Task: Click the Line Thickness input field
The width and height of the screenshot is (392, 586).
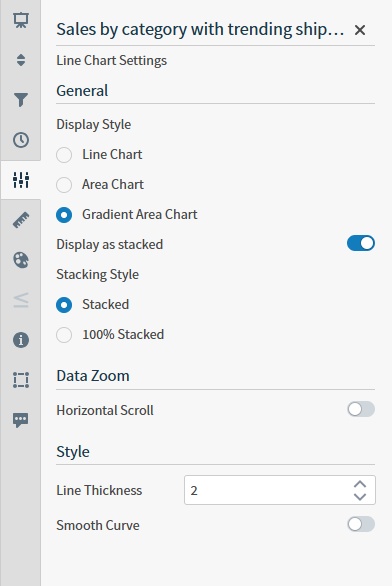Action: pos(280,490)
